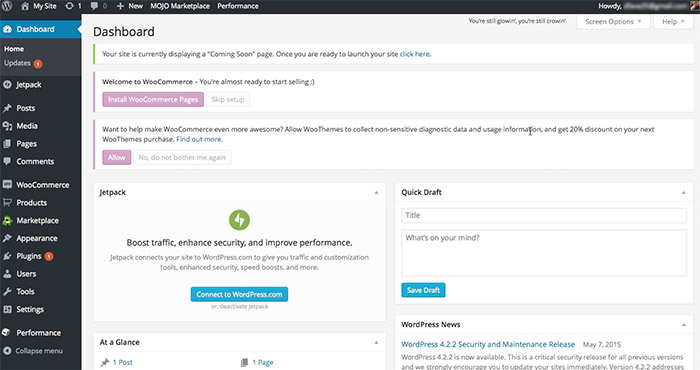Viewport: 700px width, 370px height.
Task: Open the Find out more link
Action: point(199,139)
